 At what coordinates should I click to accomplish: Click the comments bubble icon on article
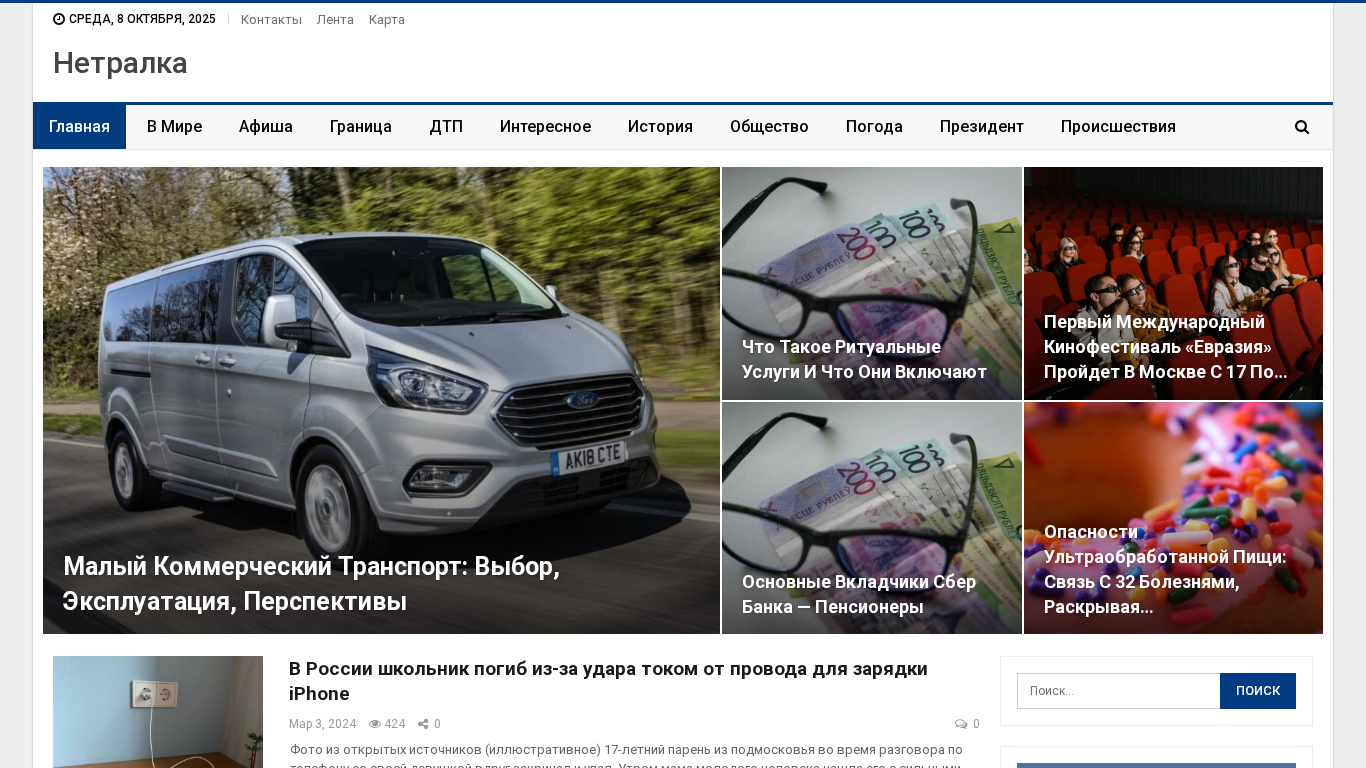click(961, 724)
